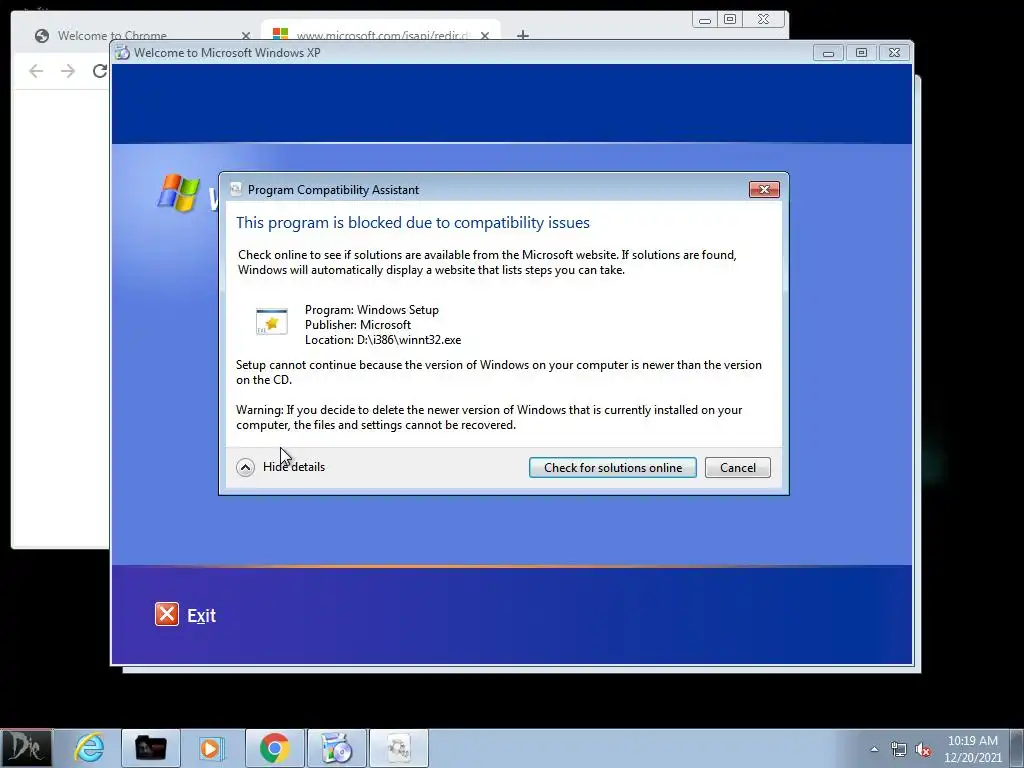Minimize the Chrome window

(705, 20)
